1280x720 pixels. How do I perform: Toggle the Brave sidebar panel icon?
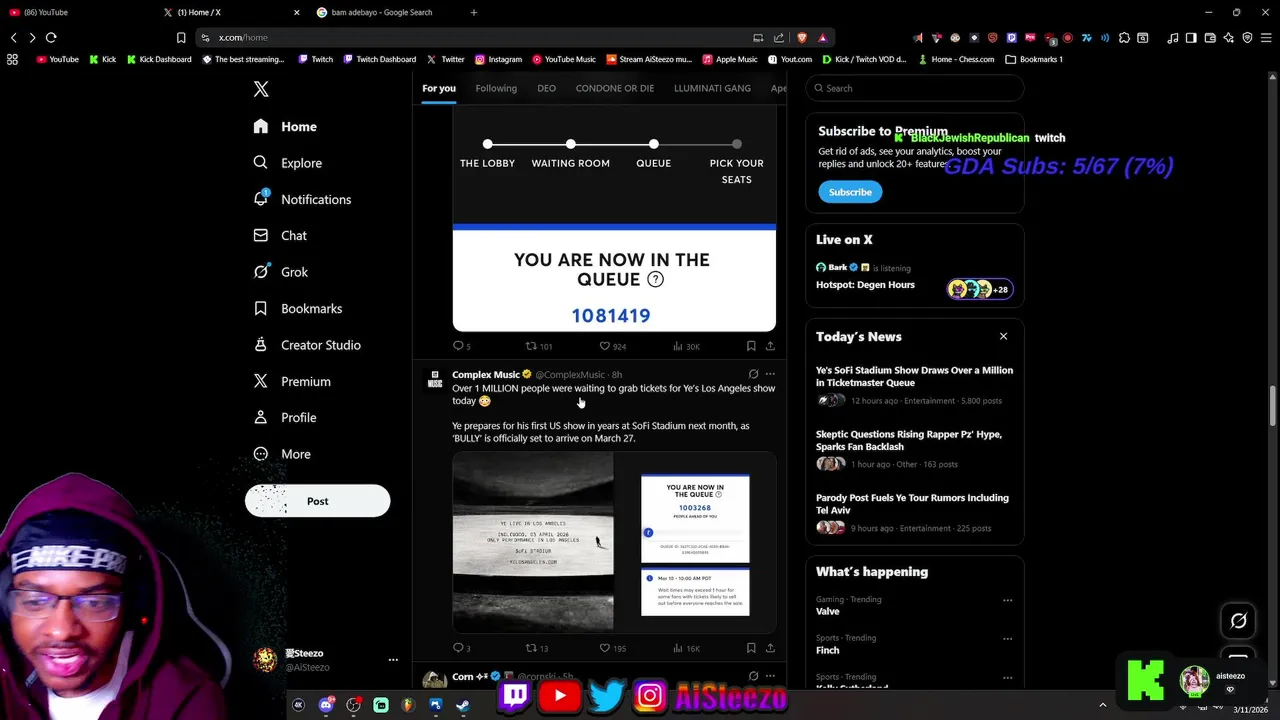(x=1191, y=38)
